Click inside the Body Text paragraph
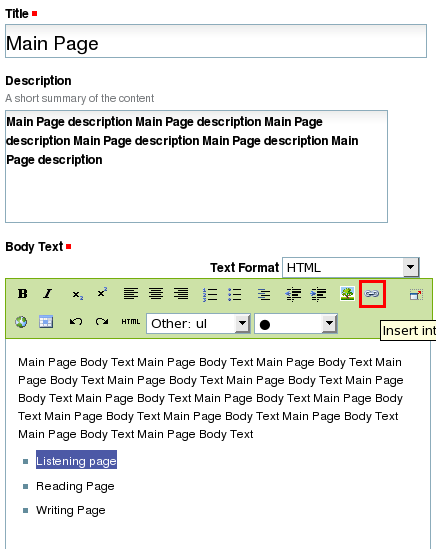The image size is (436, 549). tap(210, 398)
